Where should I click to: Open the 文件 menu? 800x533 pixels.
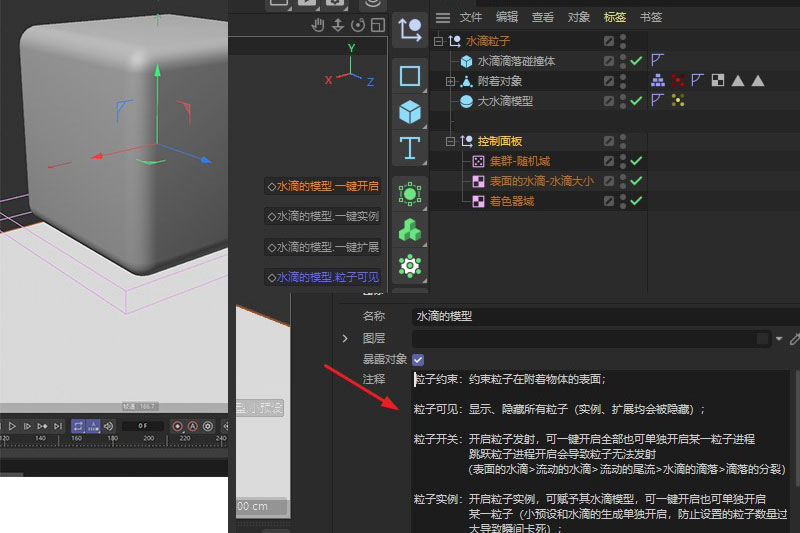(470, 17)
